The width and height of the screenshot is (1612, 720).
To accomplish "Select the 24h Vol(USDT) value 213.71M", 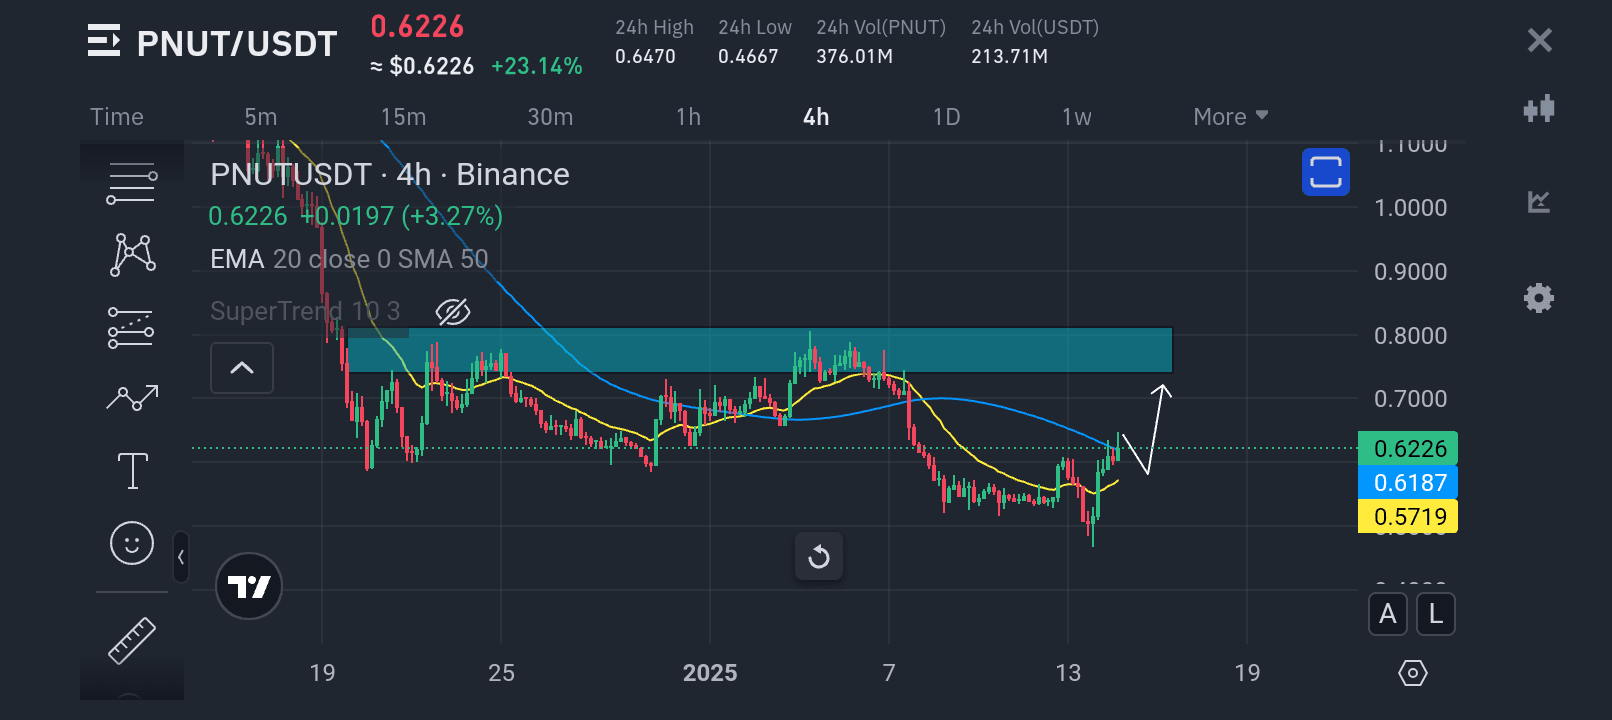I will pos(1009,56).
